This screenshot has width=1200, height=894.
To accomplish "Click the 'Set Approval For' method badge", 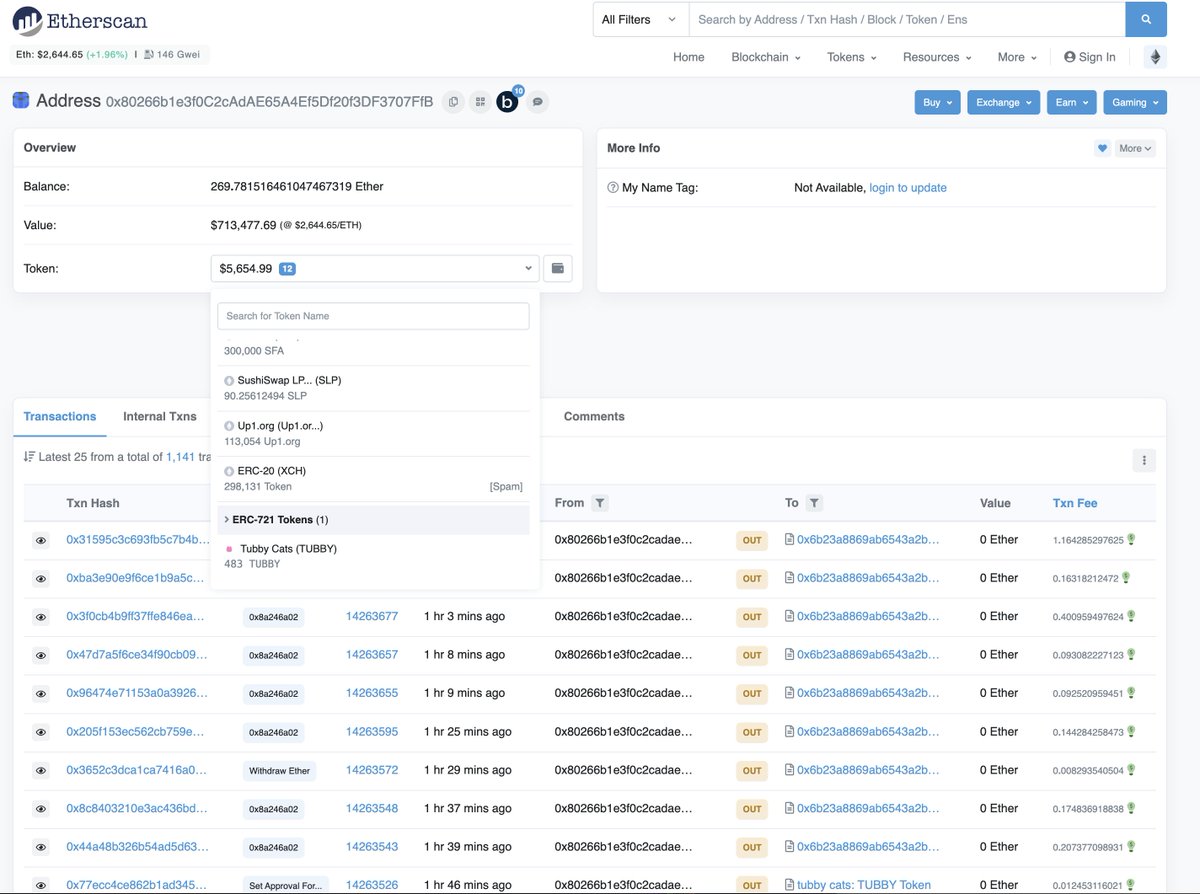I will tap(286, 885).
